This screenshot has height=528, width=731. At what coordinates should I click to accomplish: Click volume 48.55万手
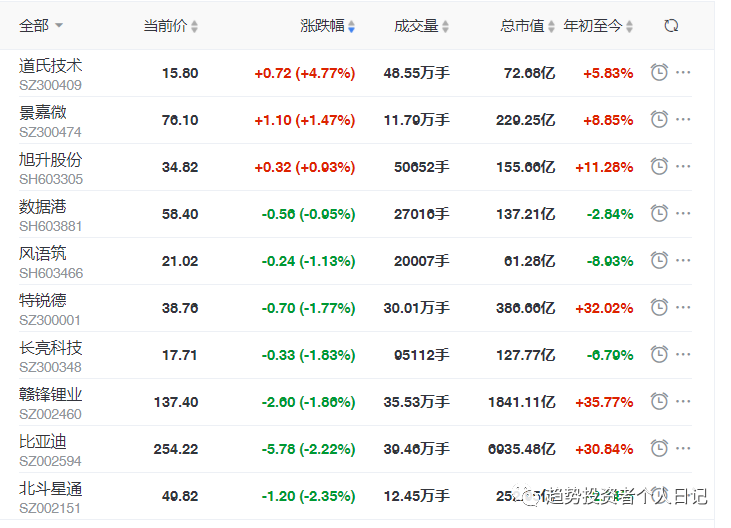pyautogui.click(x=416, y=73)
